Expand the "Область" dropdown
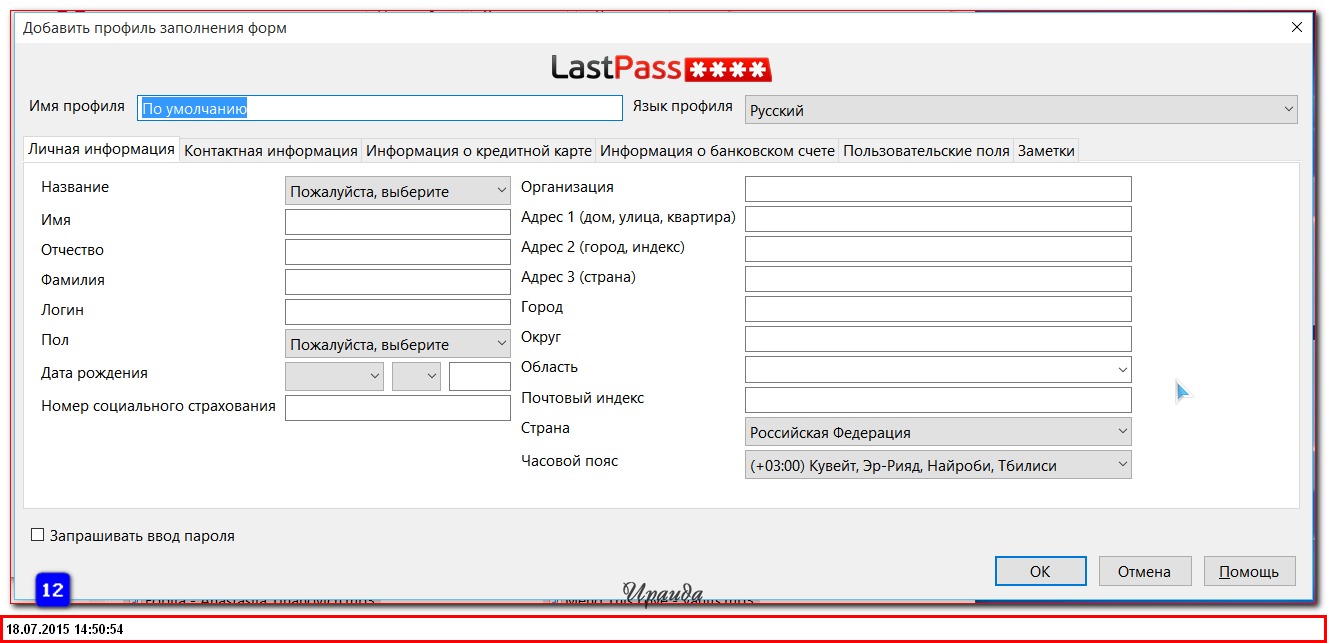The height and width of the screenshot is (643, 1327). (938, 369)
